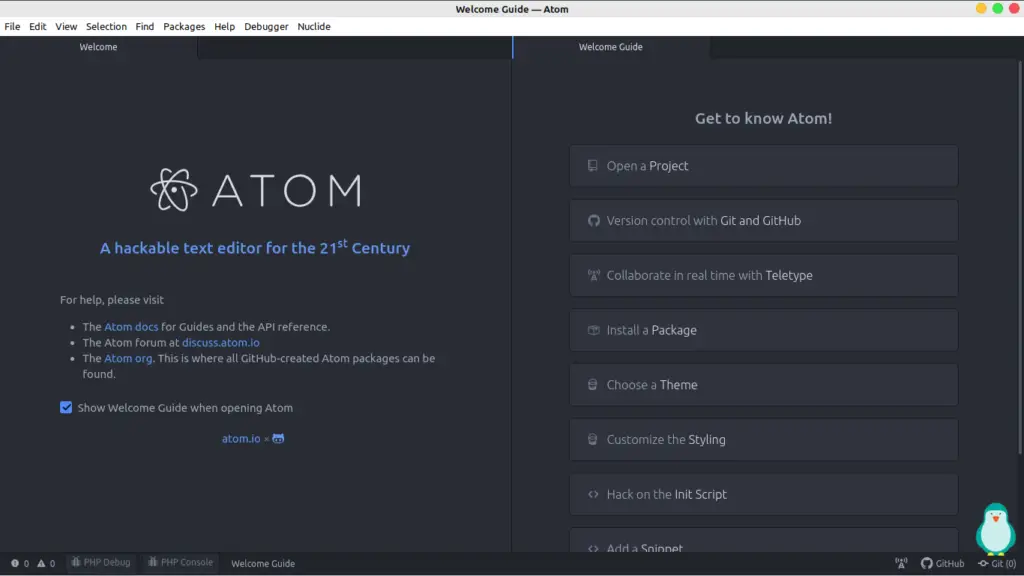Open the Packages menu

[184, 27]
